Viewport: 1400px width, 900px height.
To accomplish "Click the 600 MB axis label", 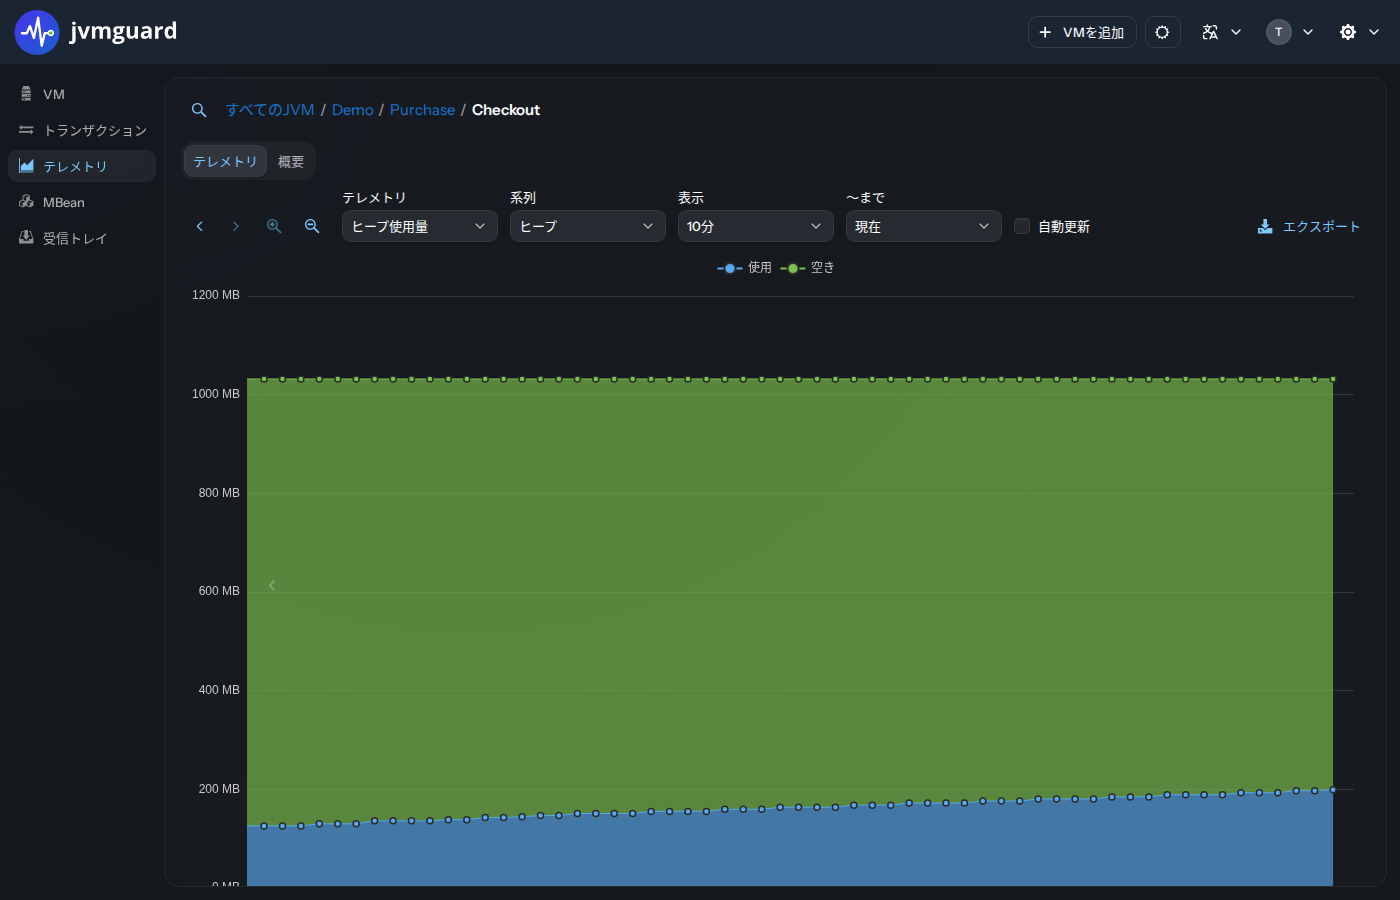I will (219, 591).
